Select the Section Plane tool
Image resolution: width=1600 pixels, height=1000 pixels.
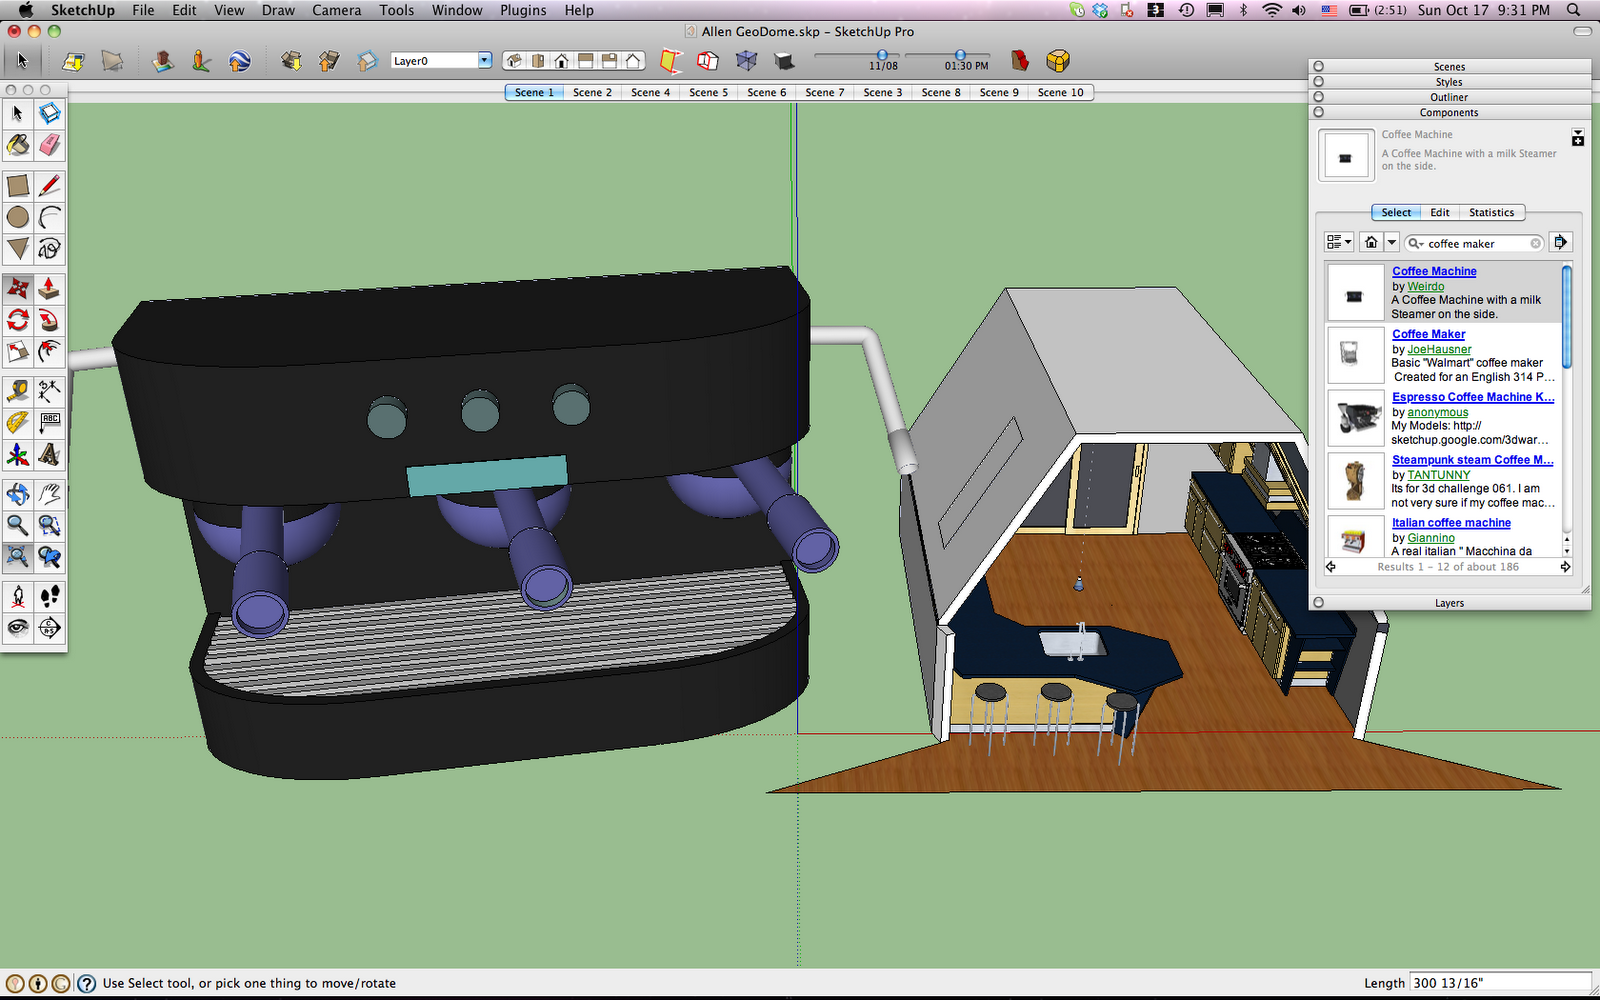click(50, 628)
